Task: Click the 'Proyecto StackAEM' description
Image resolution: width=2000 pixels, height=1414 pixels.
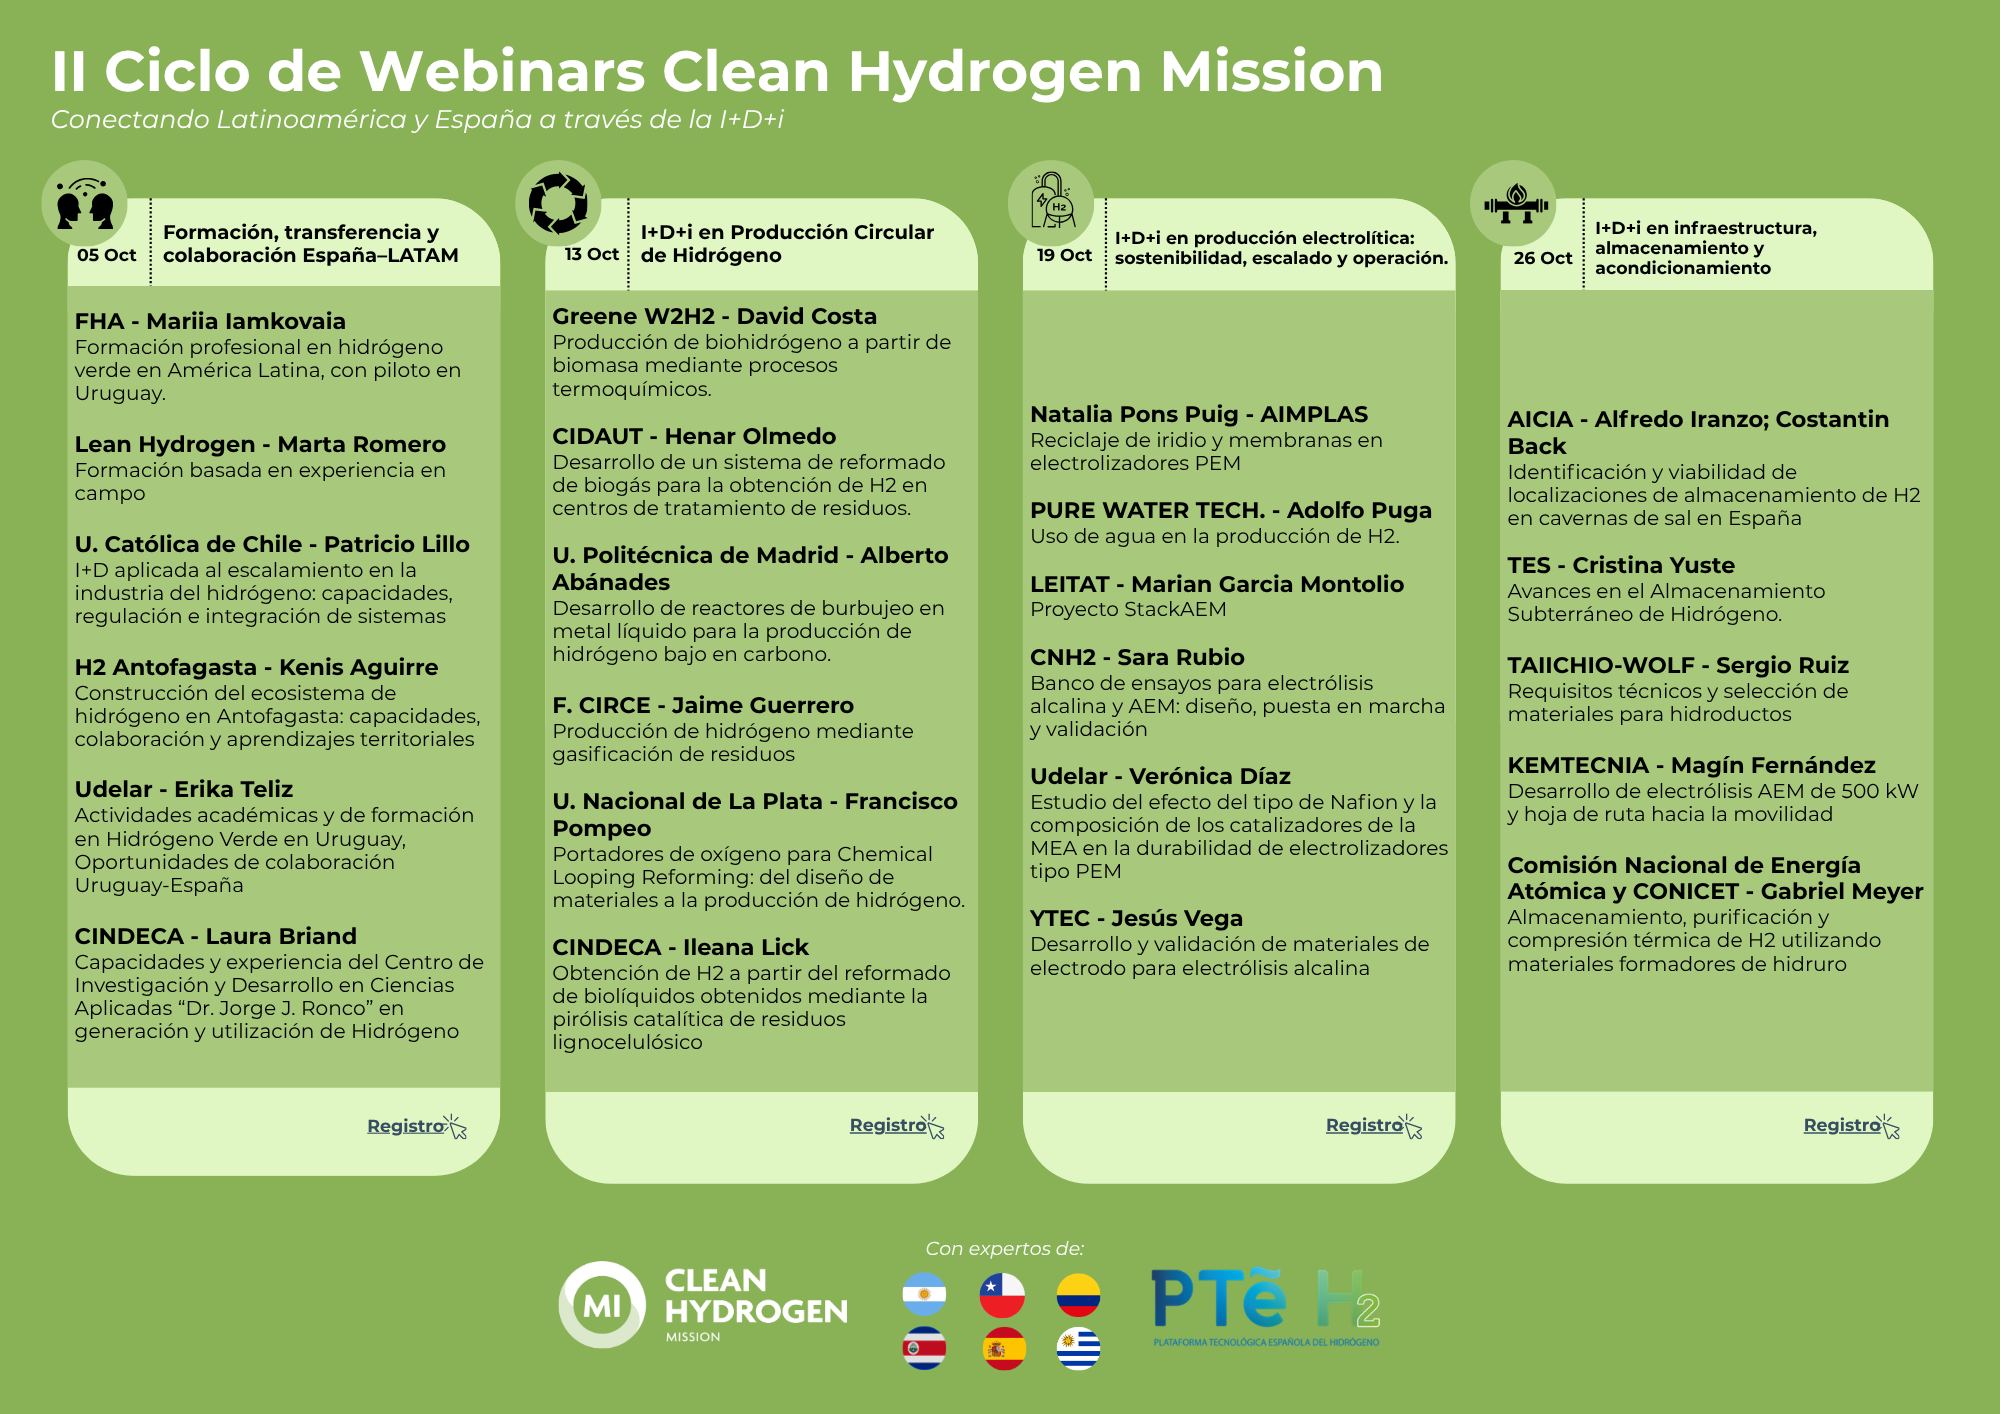Action: click(x=1128, y=609)
